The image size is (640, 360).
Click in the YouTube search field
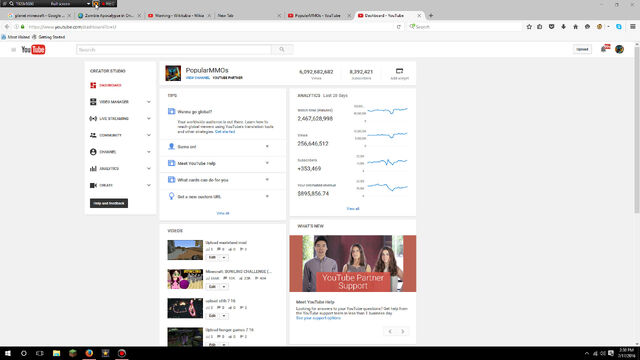(x=174, y=49)
